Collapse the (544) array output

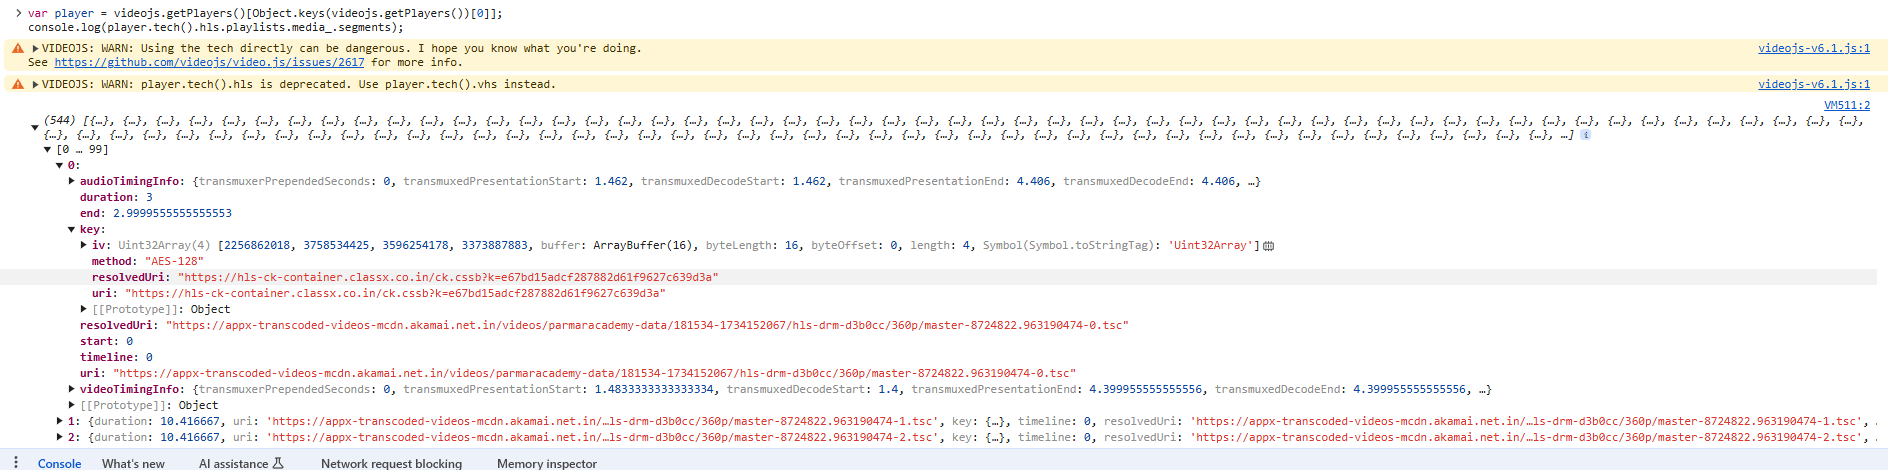35,127
